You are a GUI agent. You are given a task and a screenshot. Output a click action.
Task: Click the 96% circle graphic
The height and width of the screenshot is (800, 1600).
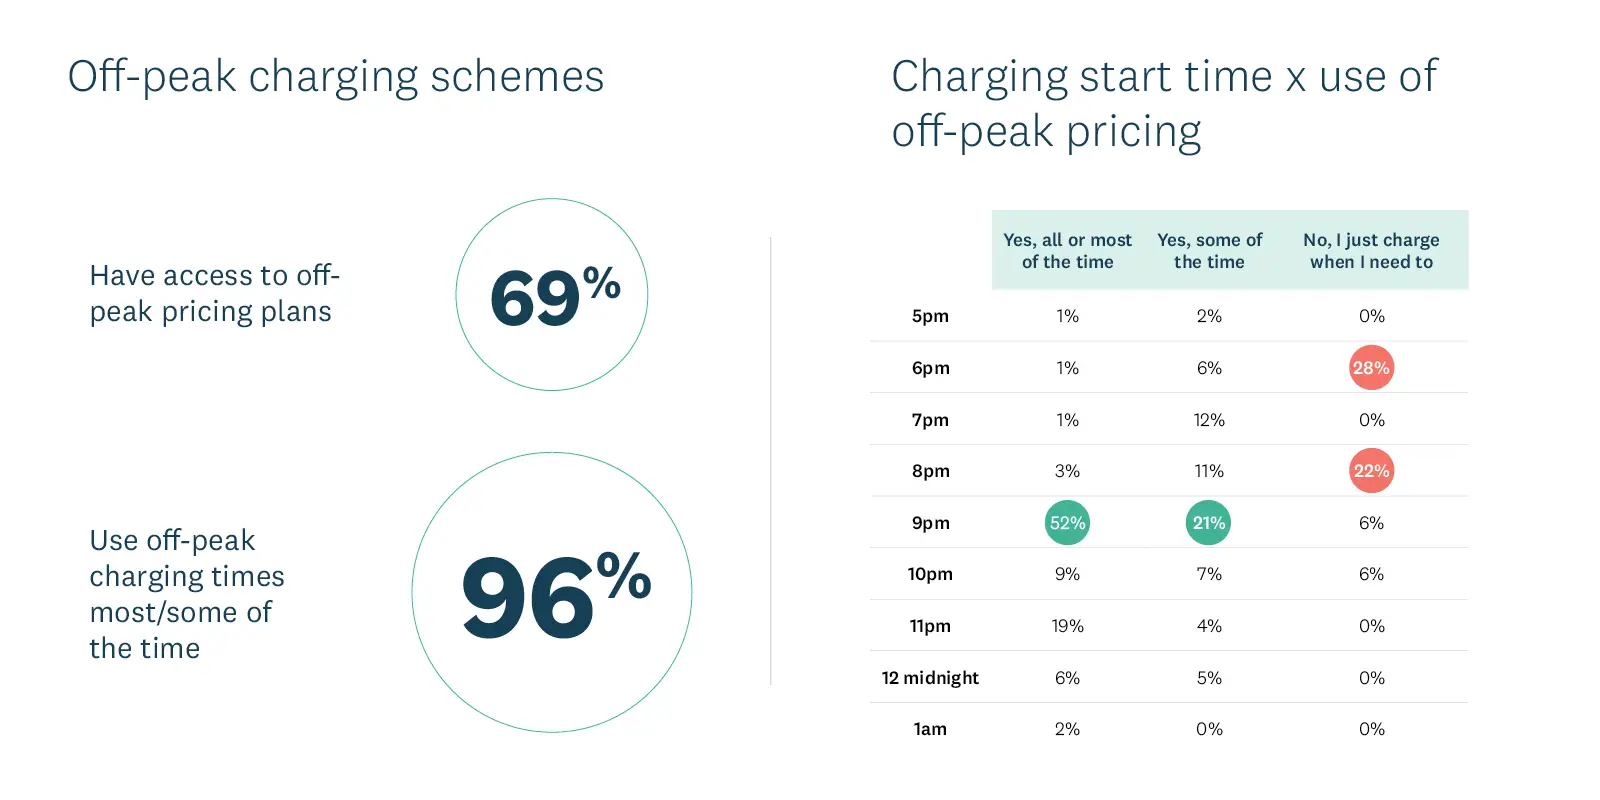[x=552, y=592]
